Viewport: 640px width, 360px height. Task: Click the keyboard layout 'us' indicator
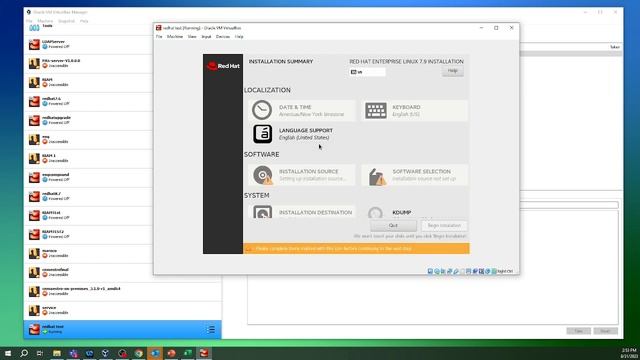tap(367, 72)
